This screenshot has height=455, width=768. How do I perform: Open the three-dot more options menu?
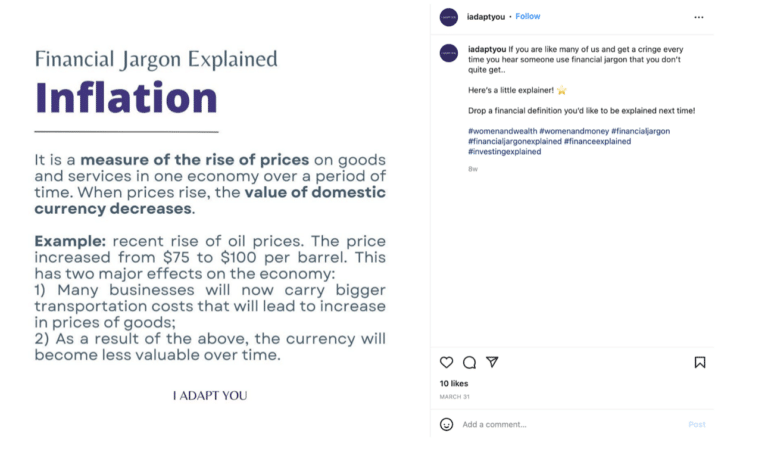tap(699, 17)
